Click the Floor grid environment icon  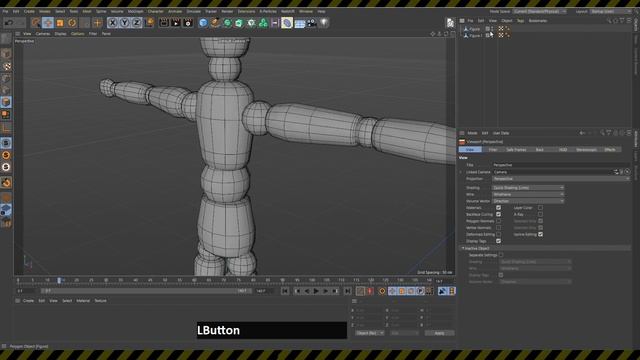point(300,23)
